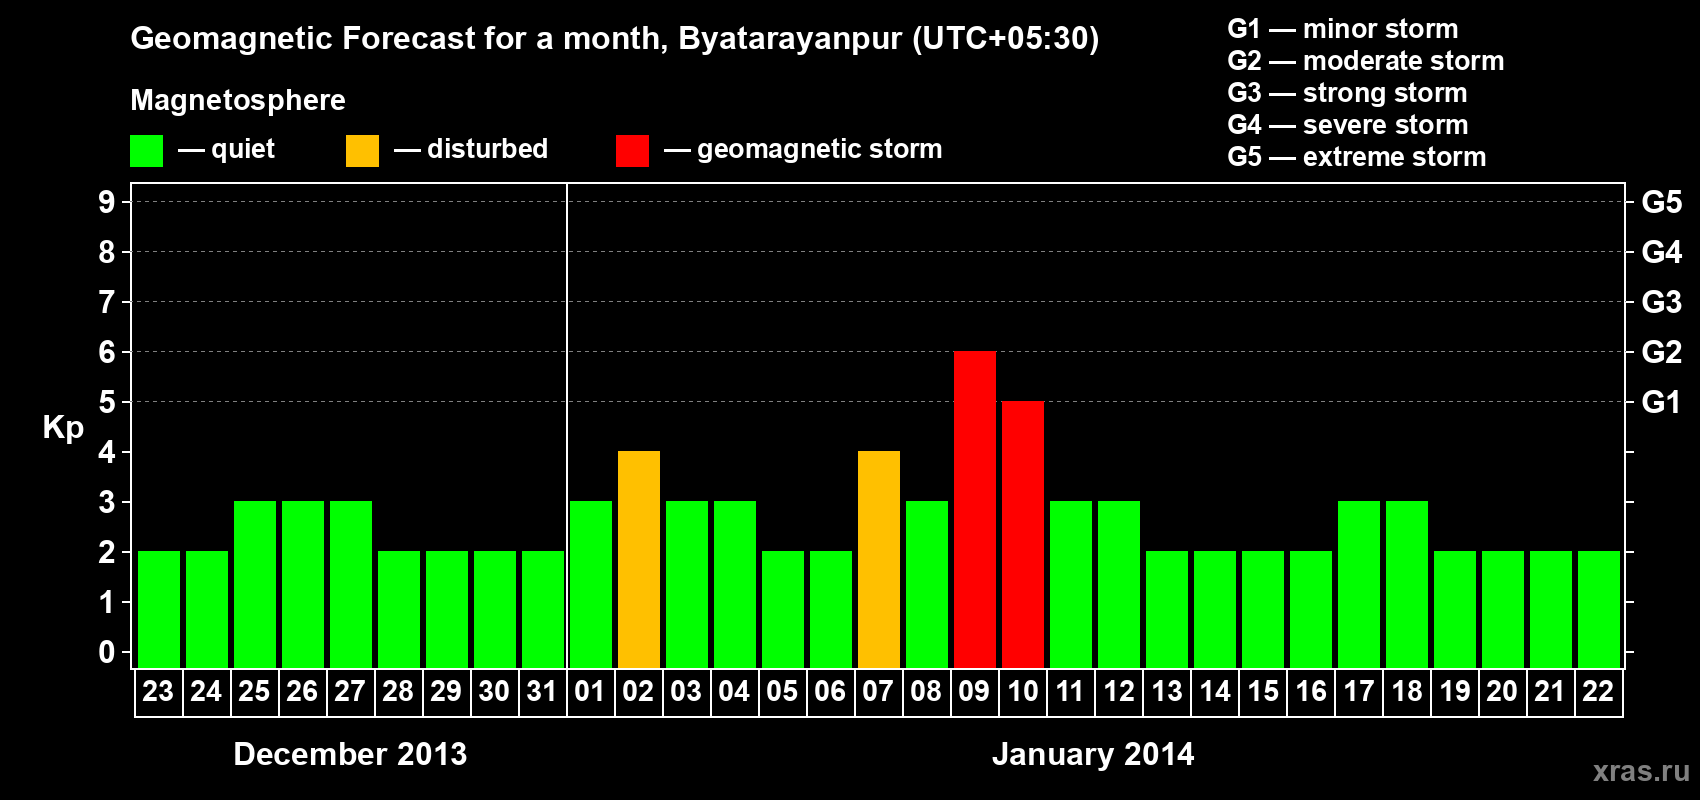Click the green quiet legend swatch

tap(146, 151)
